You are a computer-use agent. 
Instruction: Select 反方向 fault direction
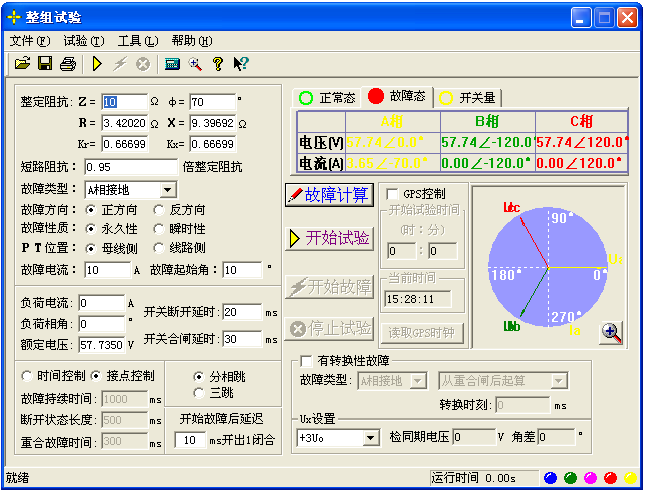[159, 210]
